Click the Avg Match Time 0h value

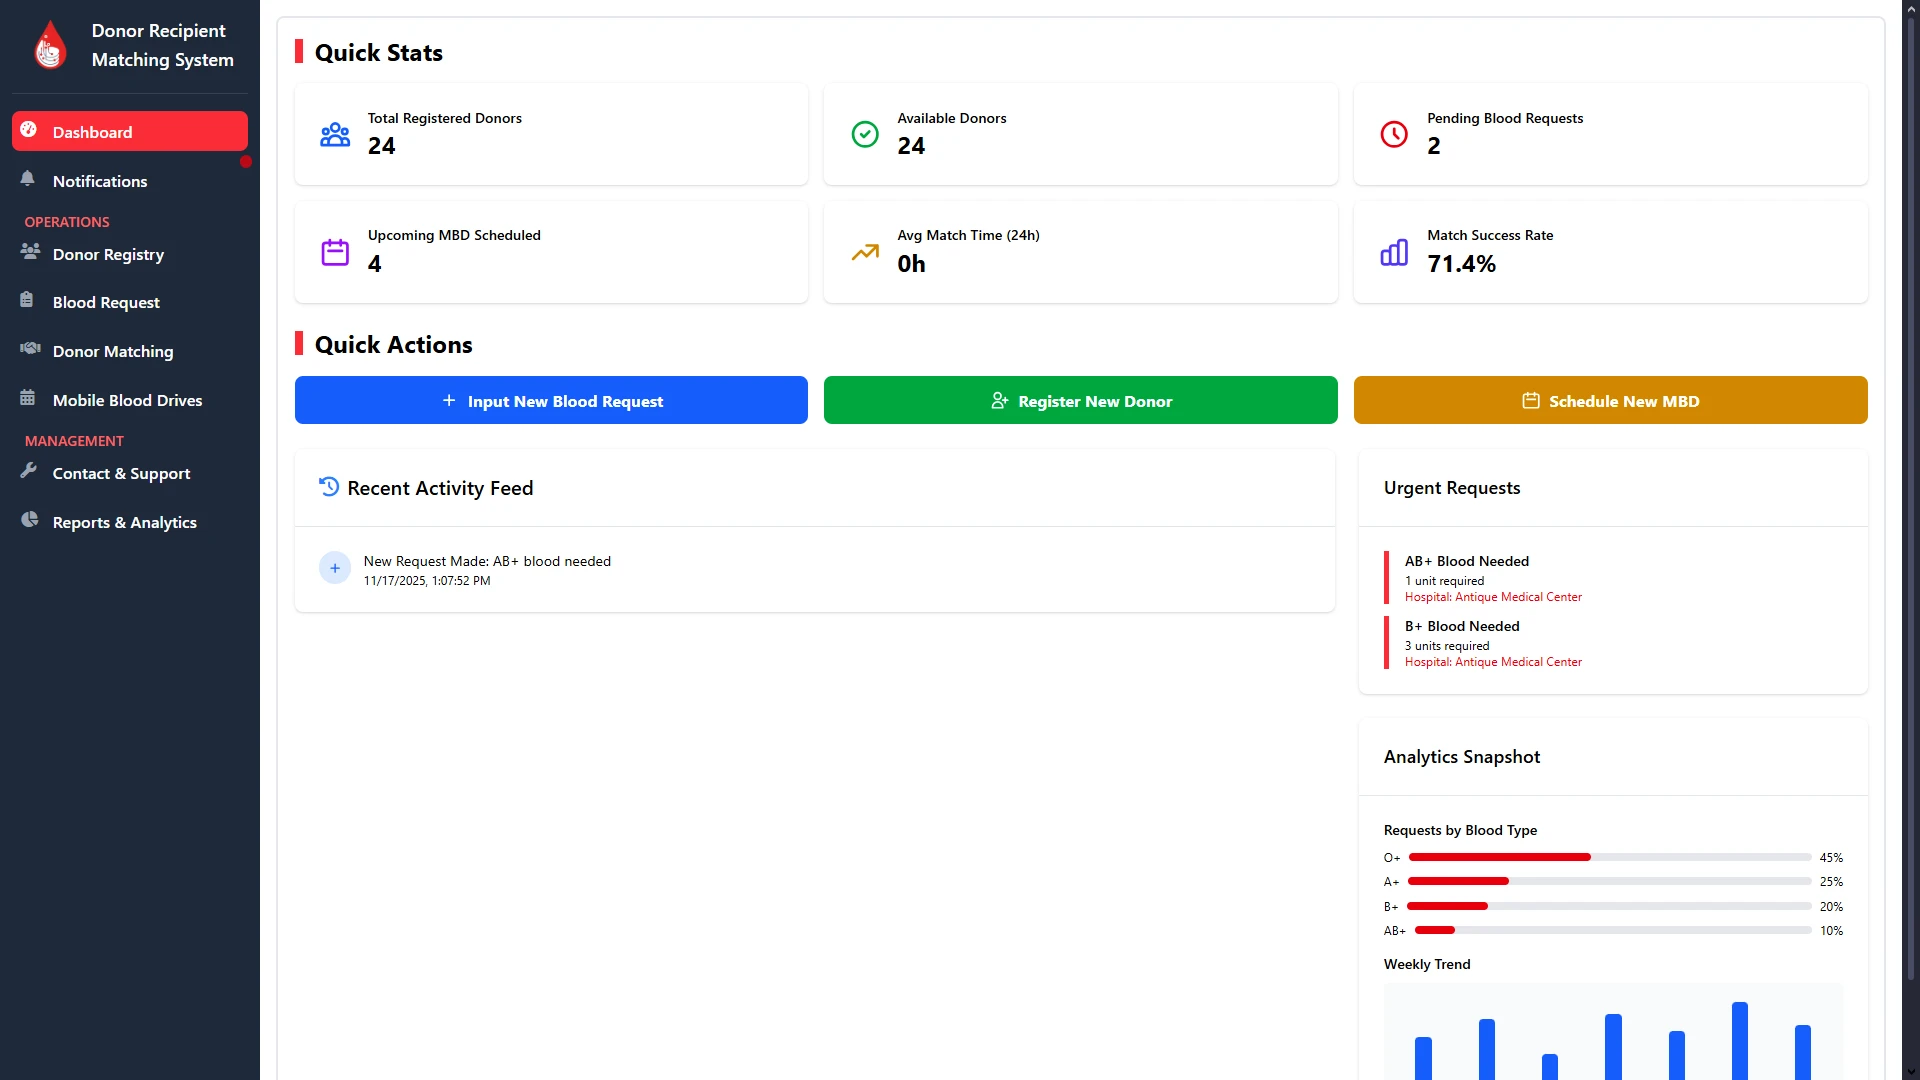(911, 264)
